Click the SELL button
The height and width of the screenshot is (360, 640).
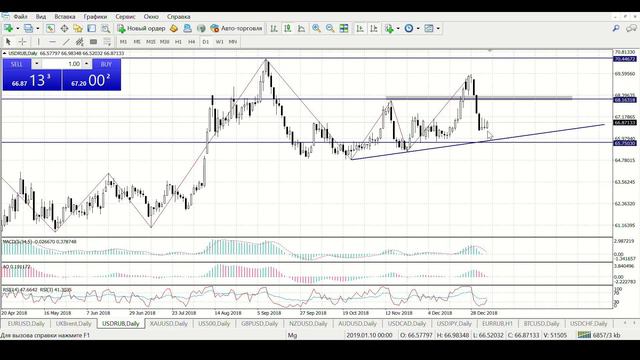click(x=17, y=64)
